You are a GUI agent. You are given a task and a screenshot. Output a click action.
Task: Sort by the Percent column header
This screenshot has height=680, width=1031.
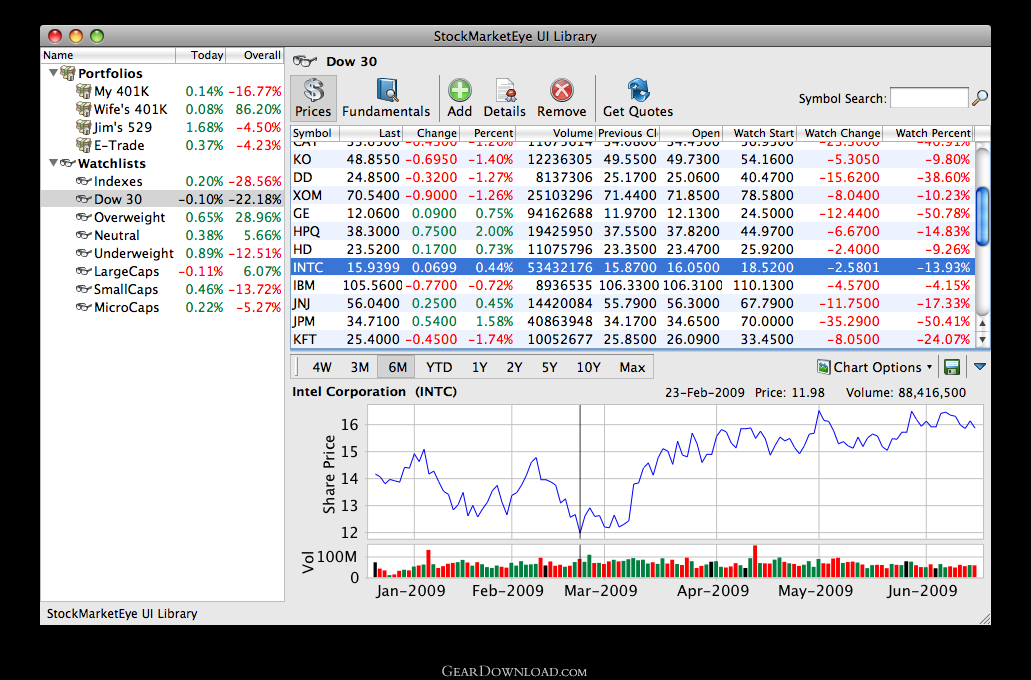(x=487, y=133)
